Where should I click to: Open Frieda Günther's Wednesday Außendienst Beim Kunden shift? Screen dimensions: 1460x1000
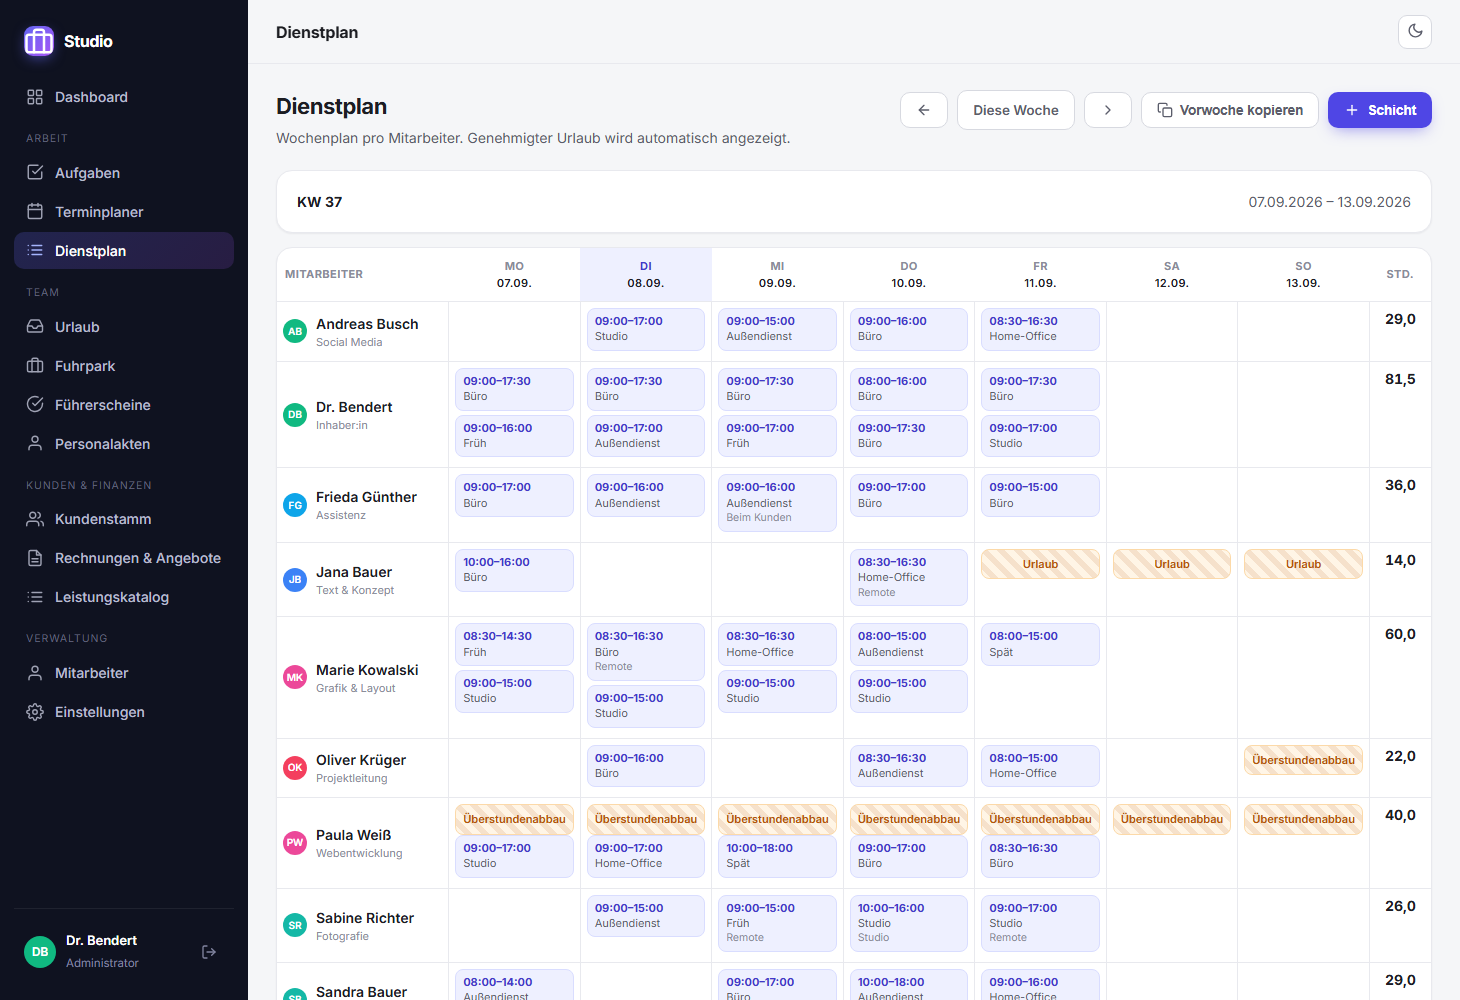point(777,502)
